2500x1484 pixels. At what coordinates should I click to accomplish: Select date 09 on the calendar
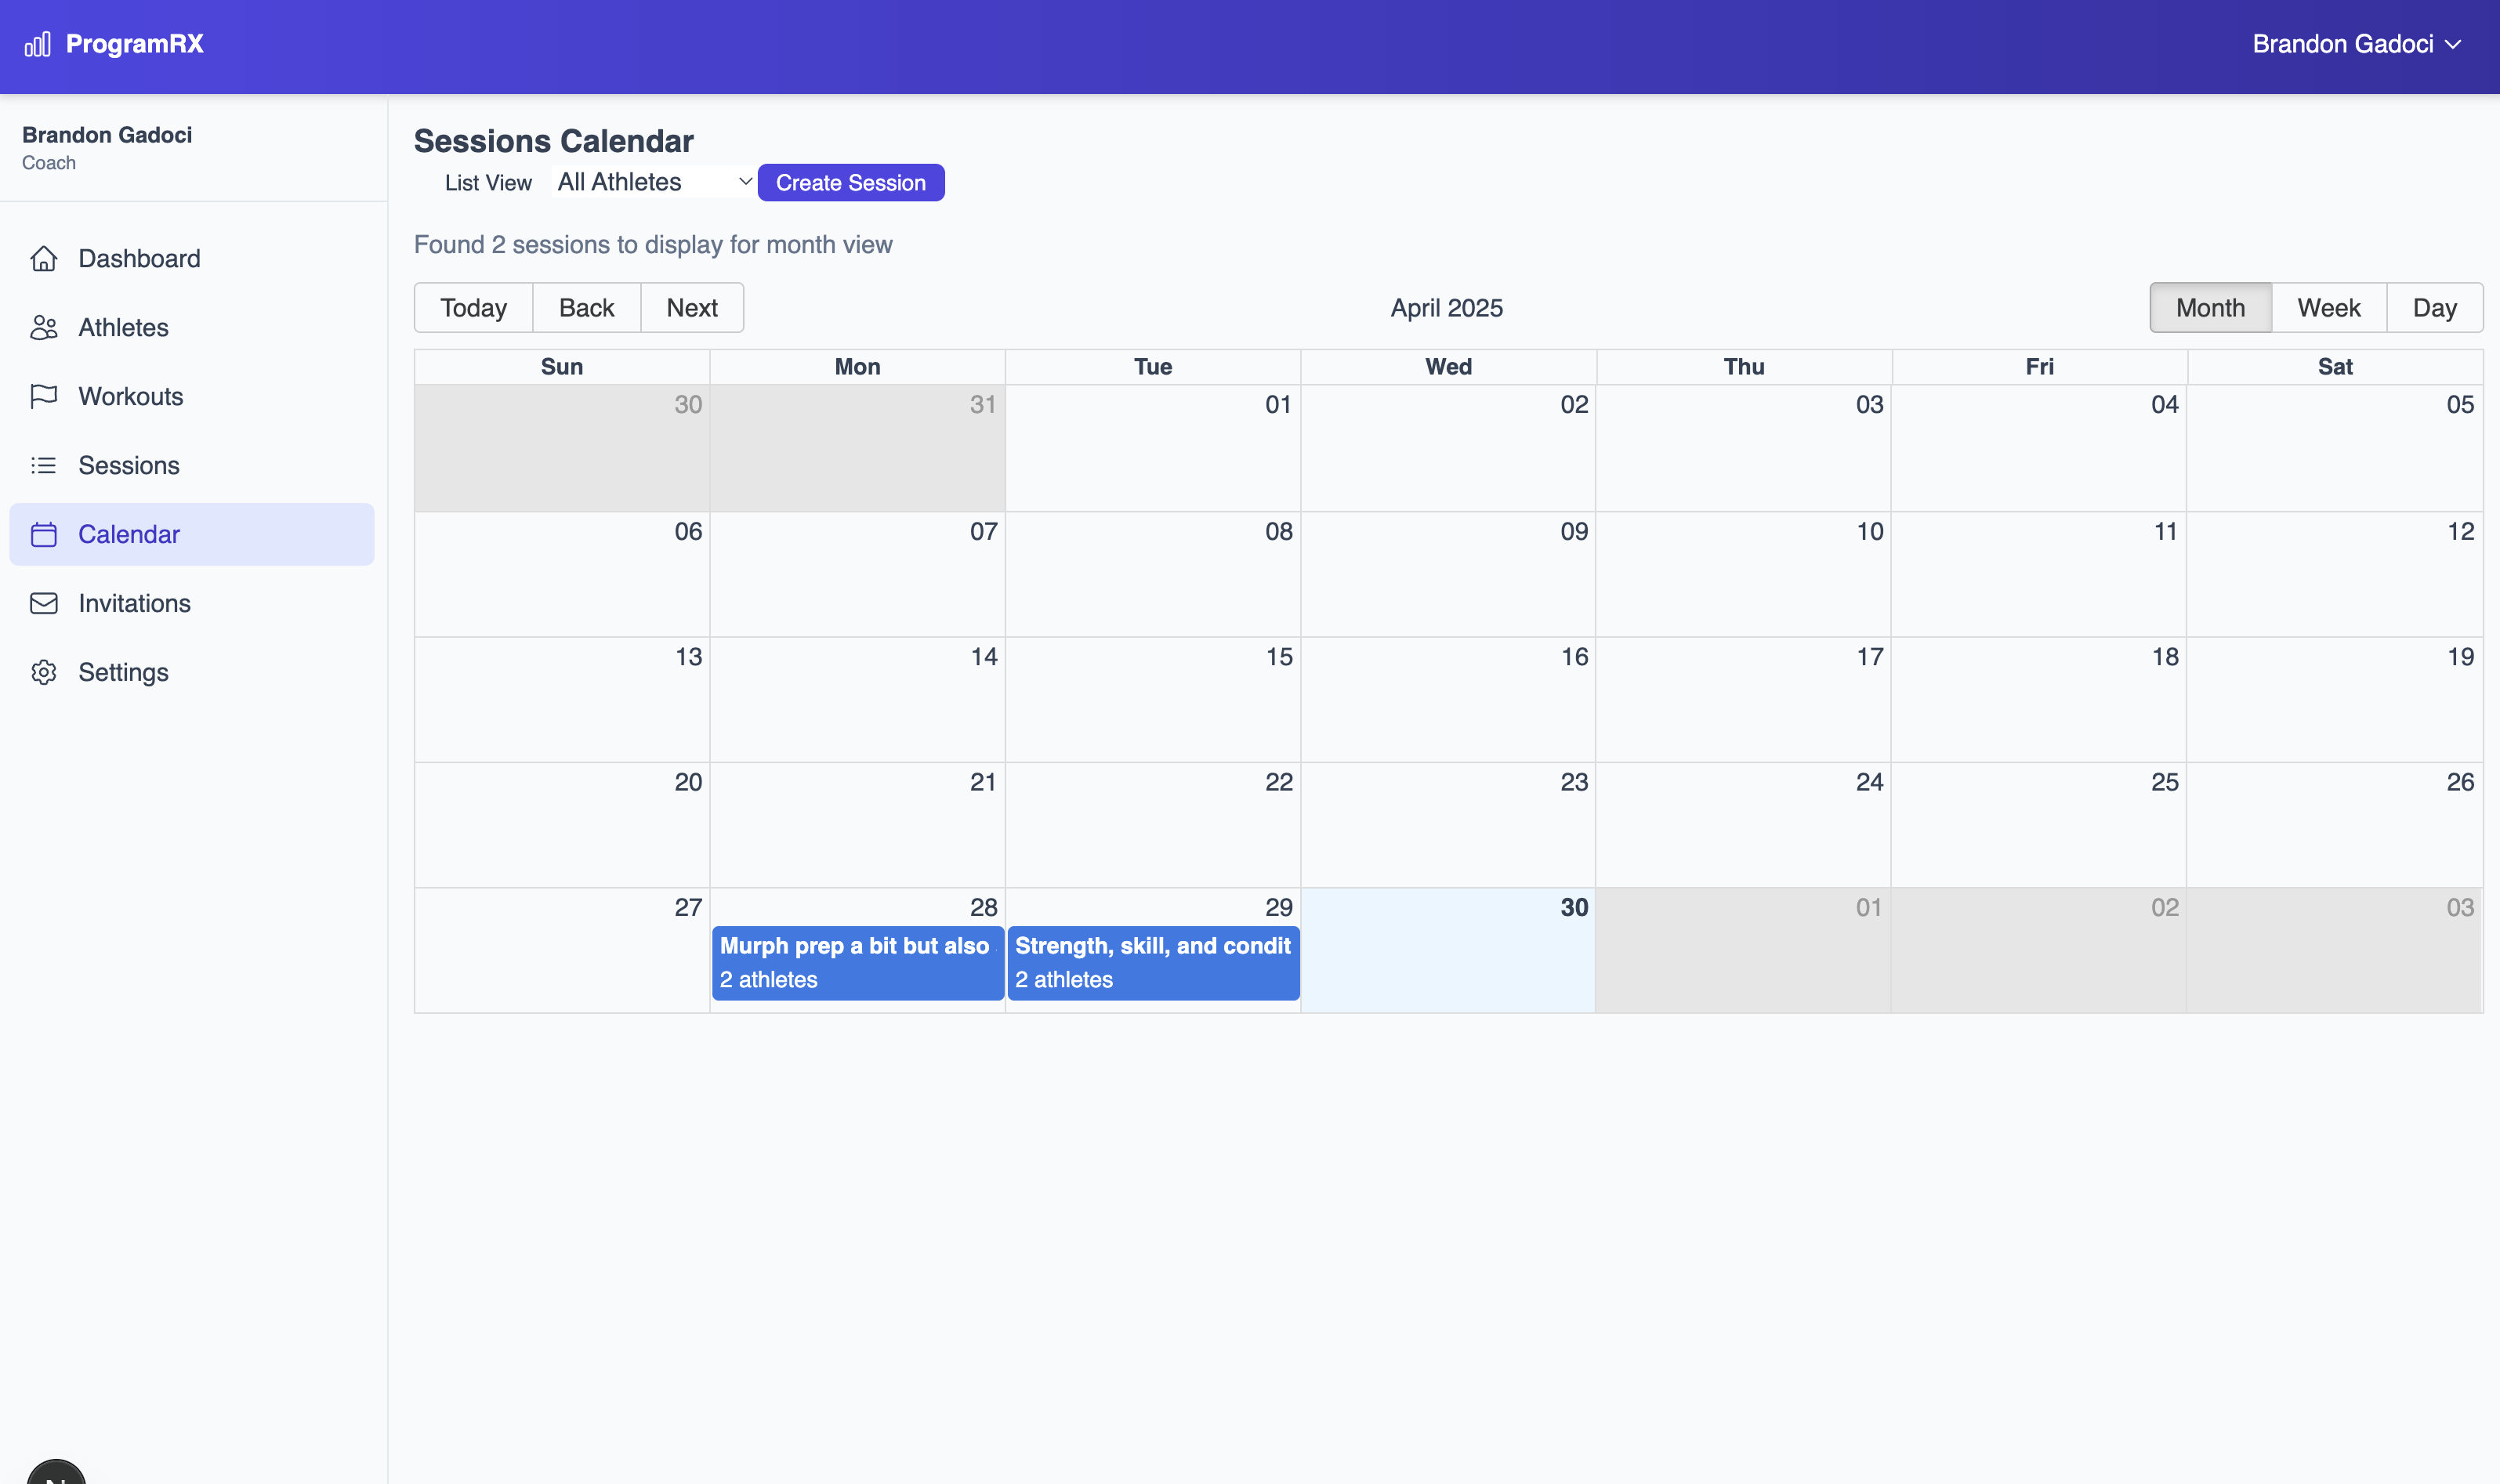1574,532
